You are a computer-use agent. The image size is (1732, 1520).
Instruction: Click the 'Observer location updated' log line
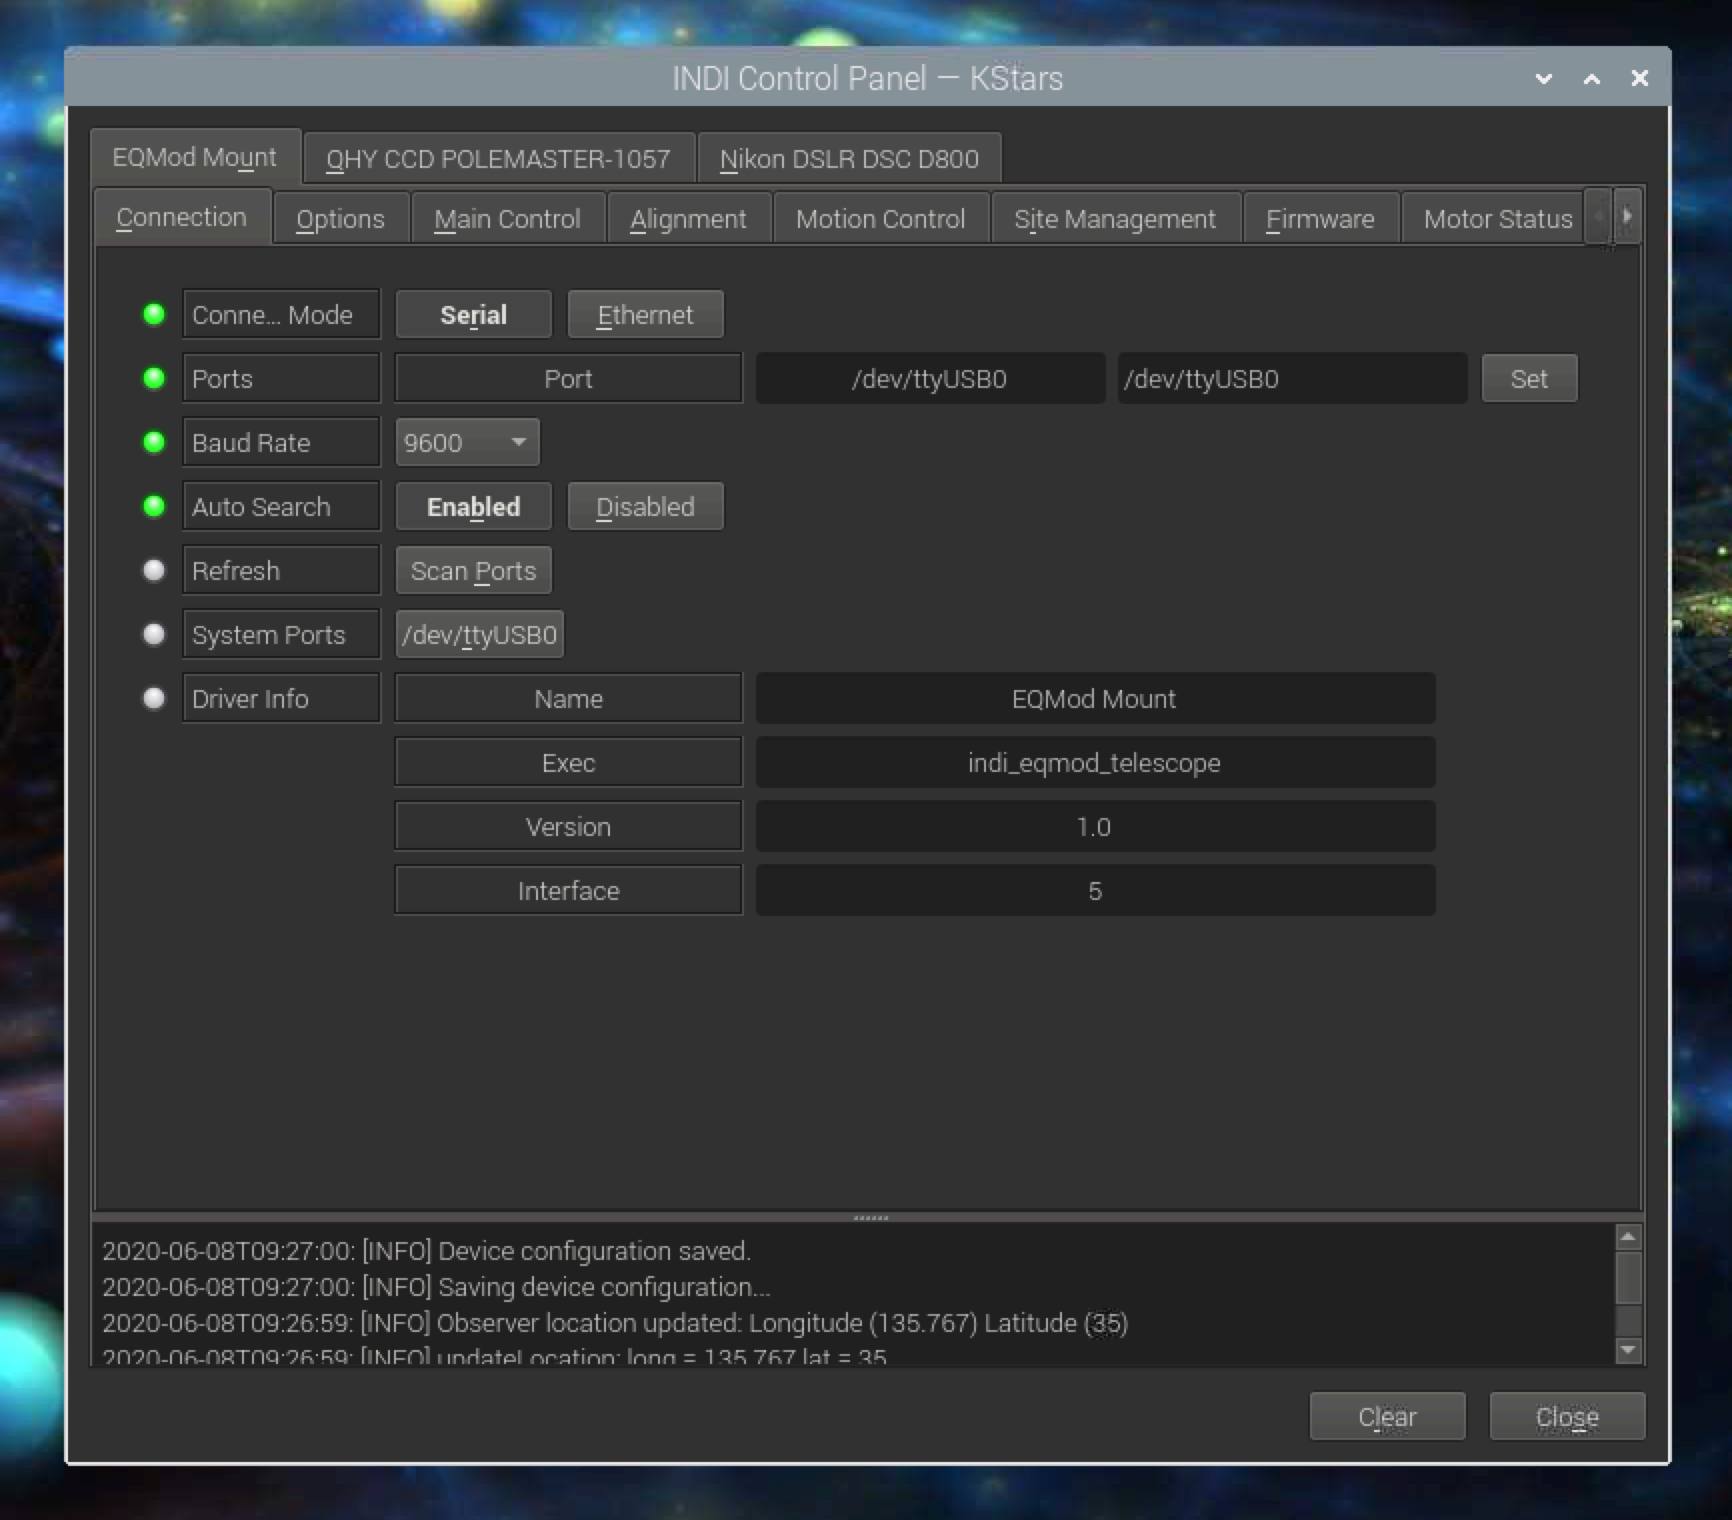(x=615, y=1323)
